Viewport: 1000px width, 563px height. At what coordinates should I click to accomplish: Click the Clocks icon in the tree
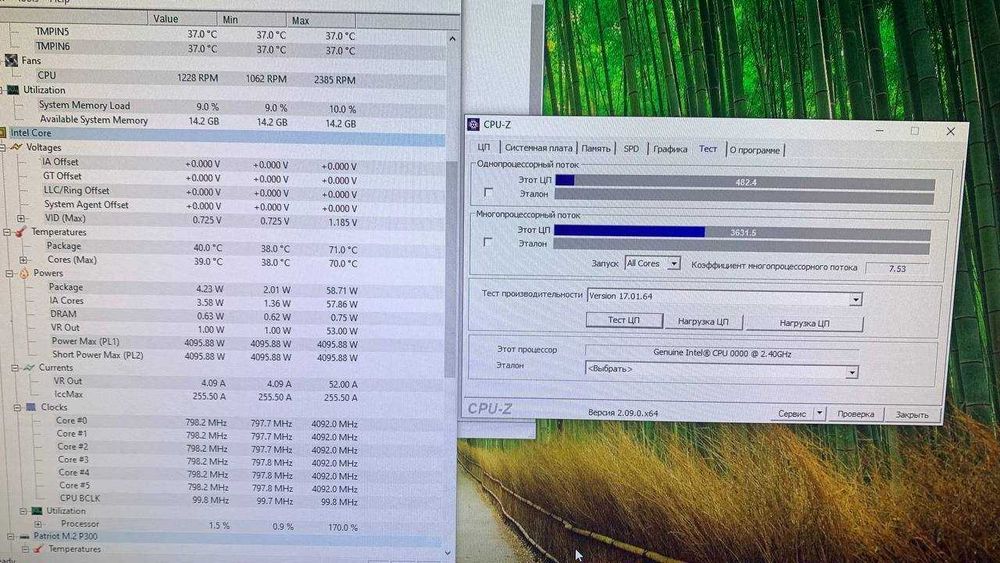pos(31,407)
